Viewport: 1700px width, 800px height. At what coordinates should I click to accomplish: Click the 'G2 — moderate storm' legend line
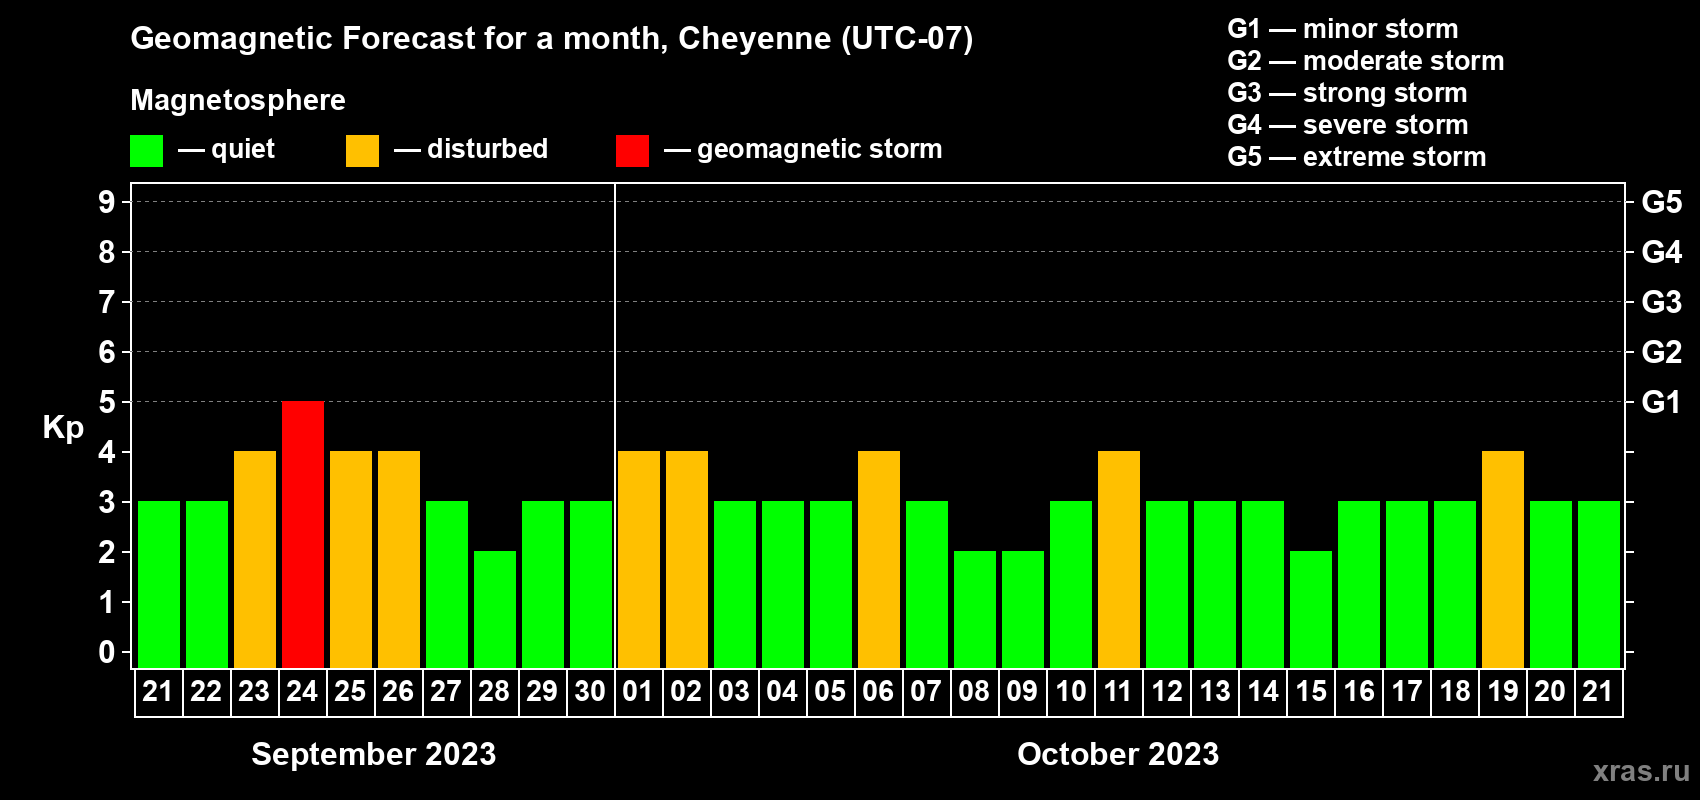pos(1366,61)
